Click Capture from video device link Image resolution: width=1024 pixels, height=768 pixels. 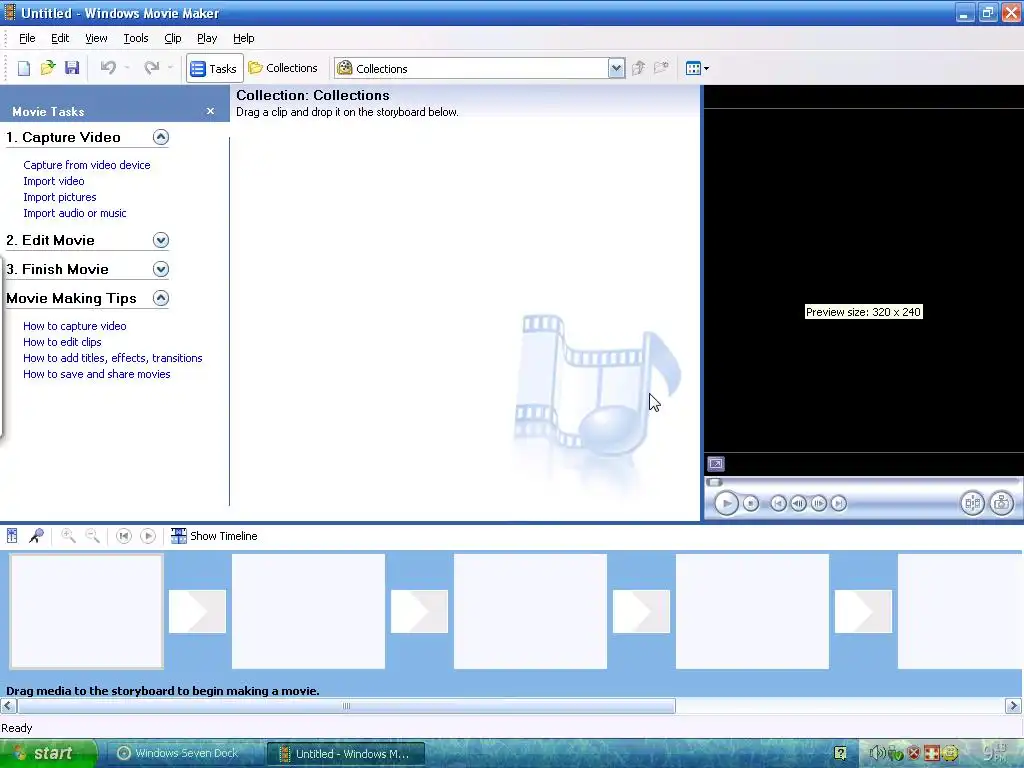click(87, 165)
